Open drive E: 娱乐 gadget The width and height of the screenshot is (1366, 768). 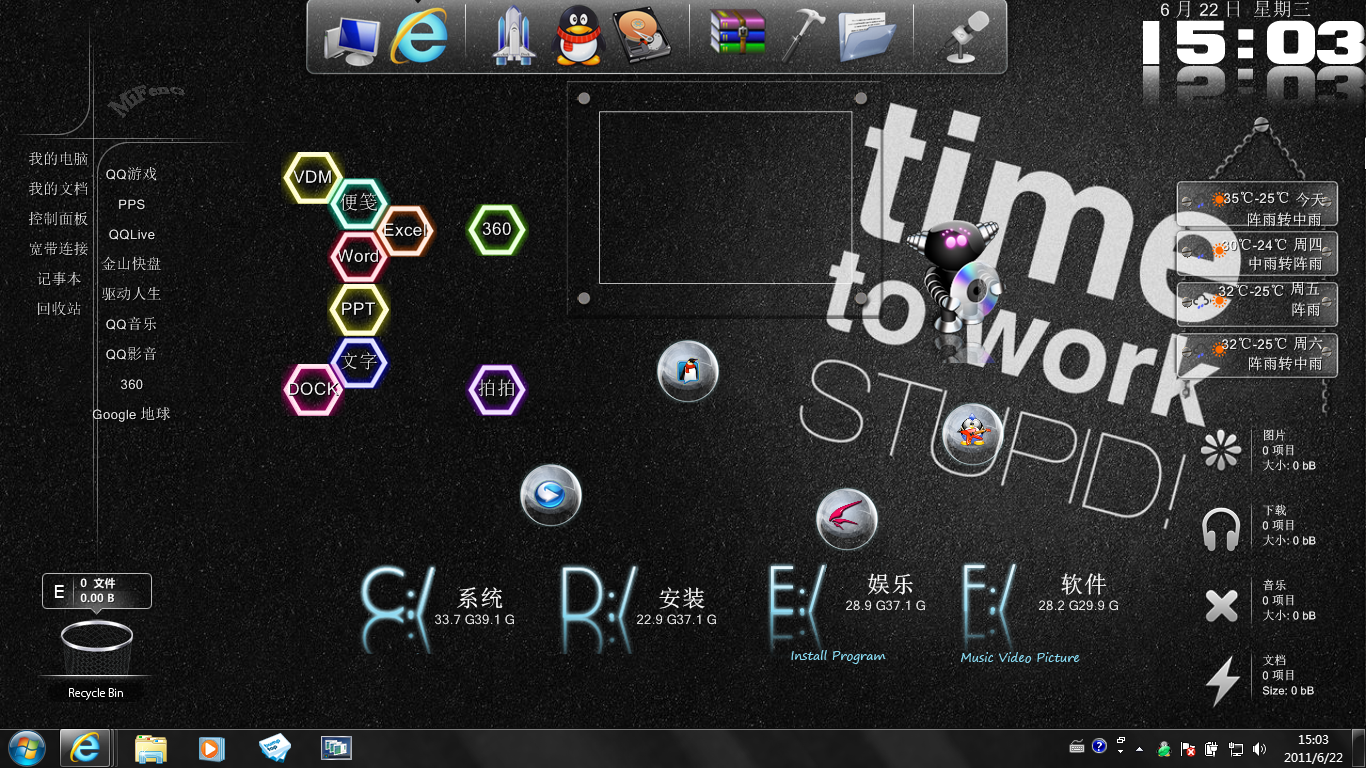coord(848,605)
